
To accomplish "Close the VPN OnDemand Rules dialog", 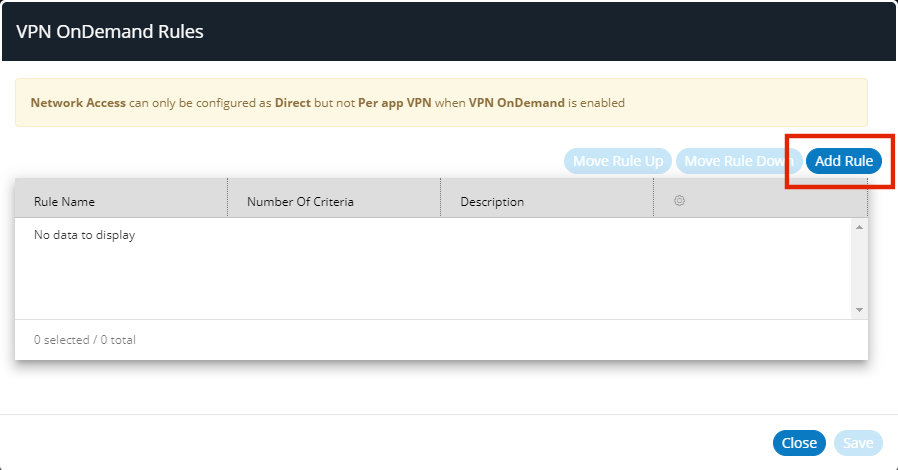I will click(x=798, y=443).
